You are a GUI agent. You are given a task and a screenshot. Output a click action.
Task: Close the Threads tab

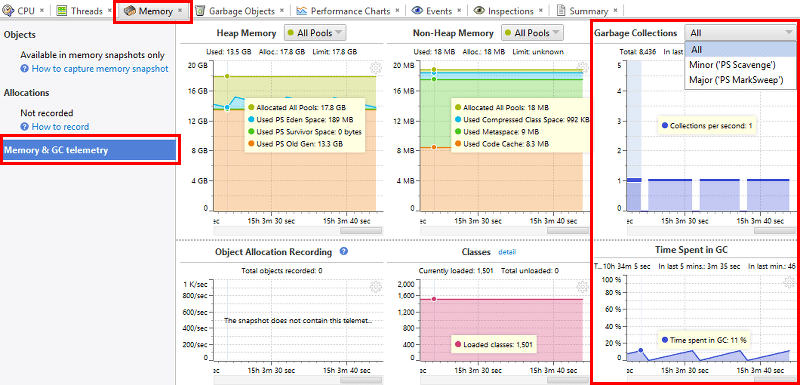(x=110, y=10)
